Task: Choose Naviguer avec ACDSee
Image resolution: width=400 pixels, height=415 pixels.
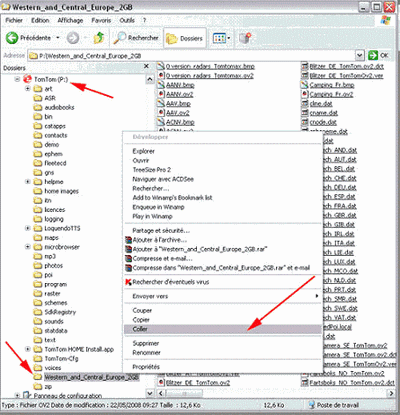Action: tap(163, 179)
